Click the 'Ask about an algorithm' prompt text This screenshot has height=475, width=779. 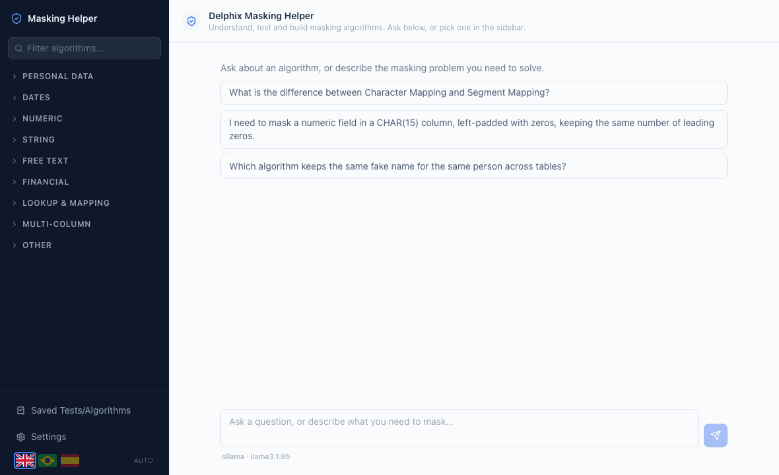pyautogui.click(x=382, y=68)
